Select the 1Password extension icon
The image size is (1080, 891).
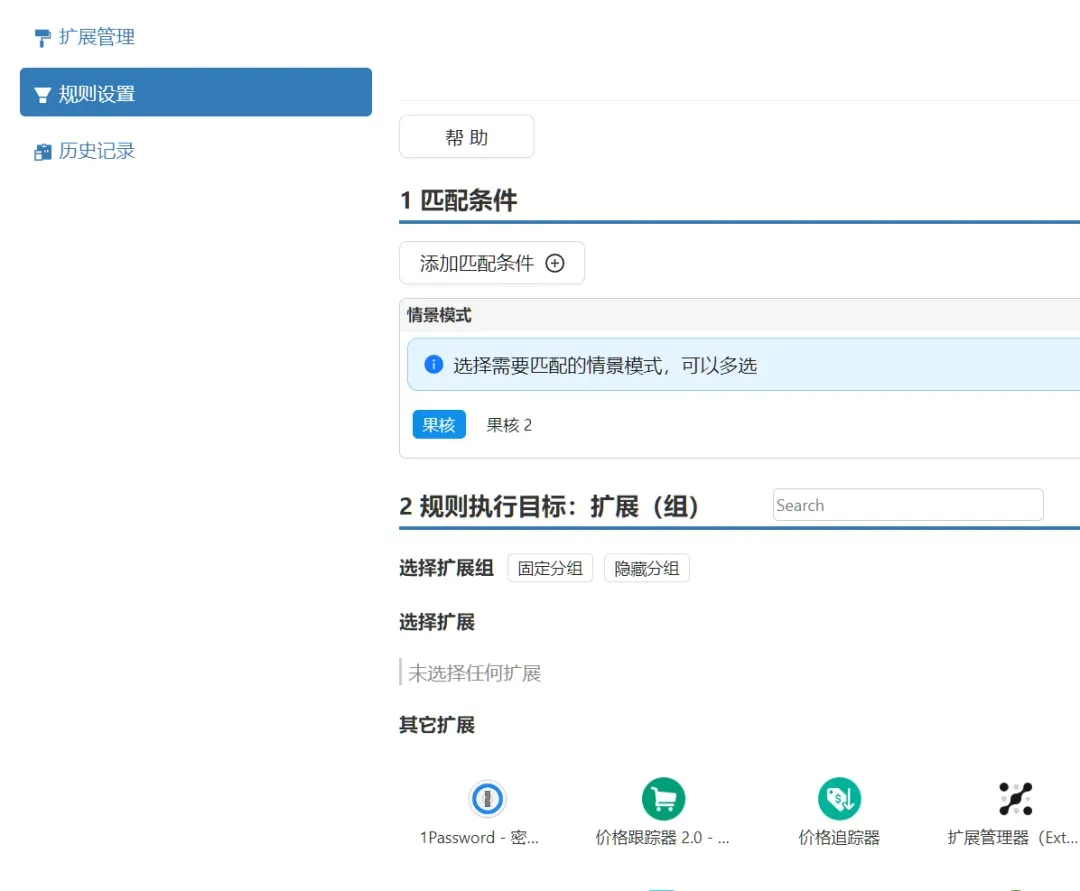click(488, 799)
